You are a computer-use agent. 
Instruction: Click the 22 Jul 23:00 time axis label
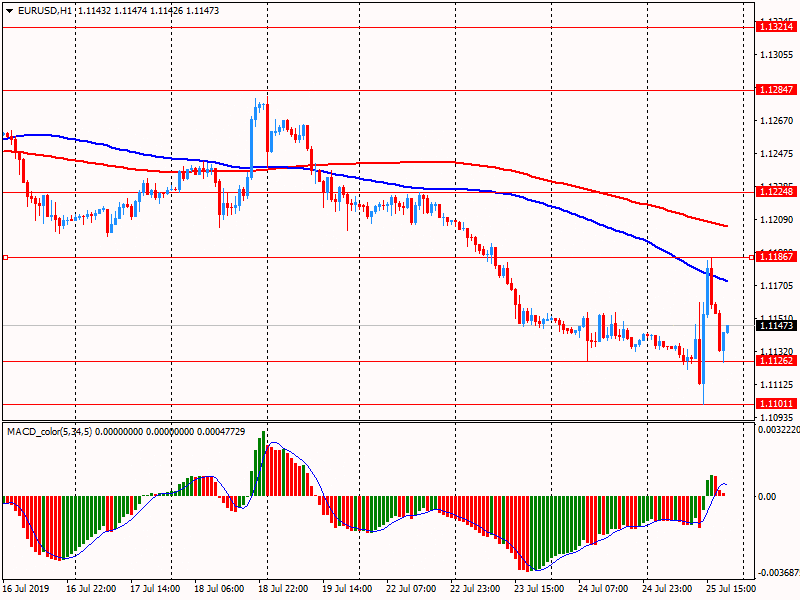coord(475,588)
